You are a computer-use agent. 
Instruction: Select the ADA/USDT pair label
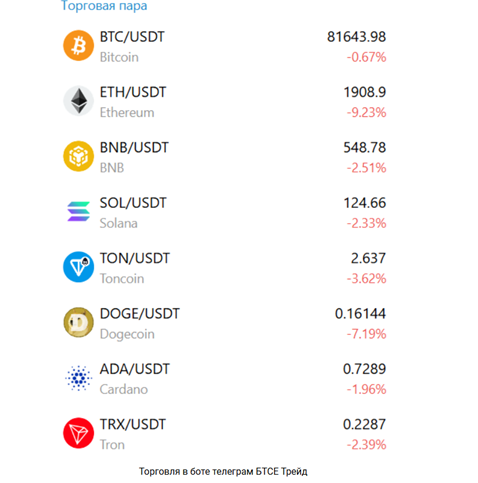(x=135, y=369)
